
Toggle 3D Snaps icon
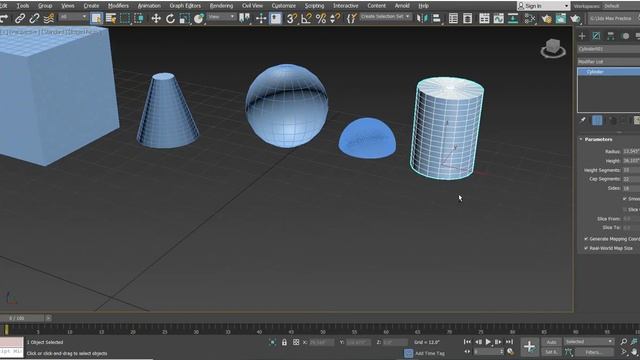click(x=291, y=18)
